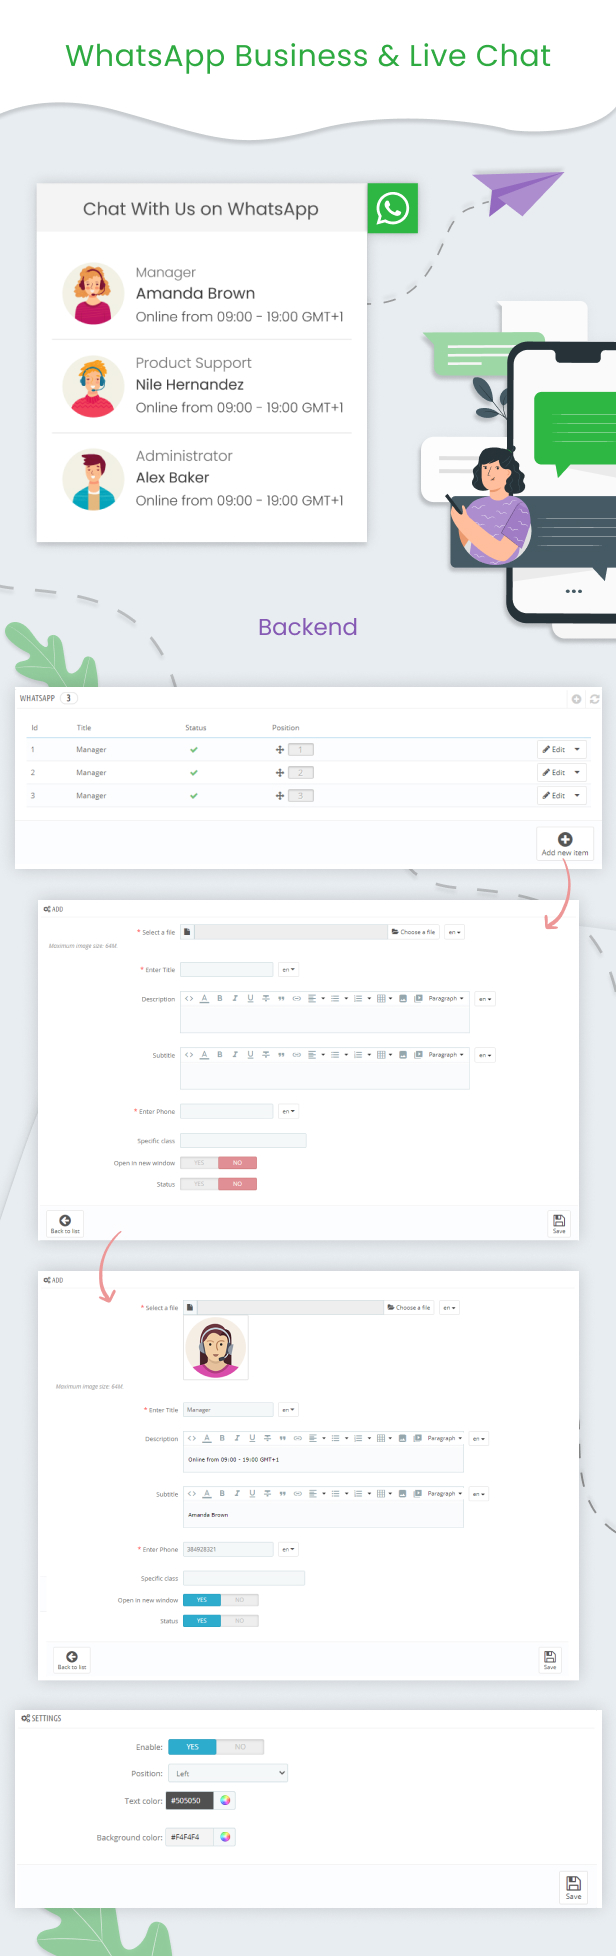The height and width of the screenshot is (1956, 616).
Task: Click blue YES for Open in new window
Action: click(202, 1600)
